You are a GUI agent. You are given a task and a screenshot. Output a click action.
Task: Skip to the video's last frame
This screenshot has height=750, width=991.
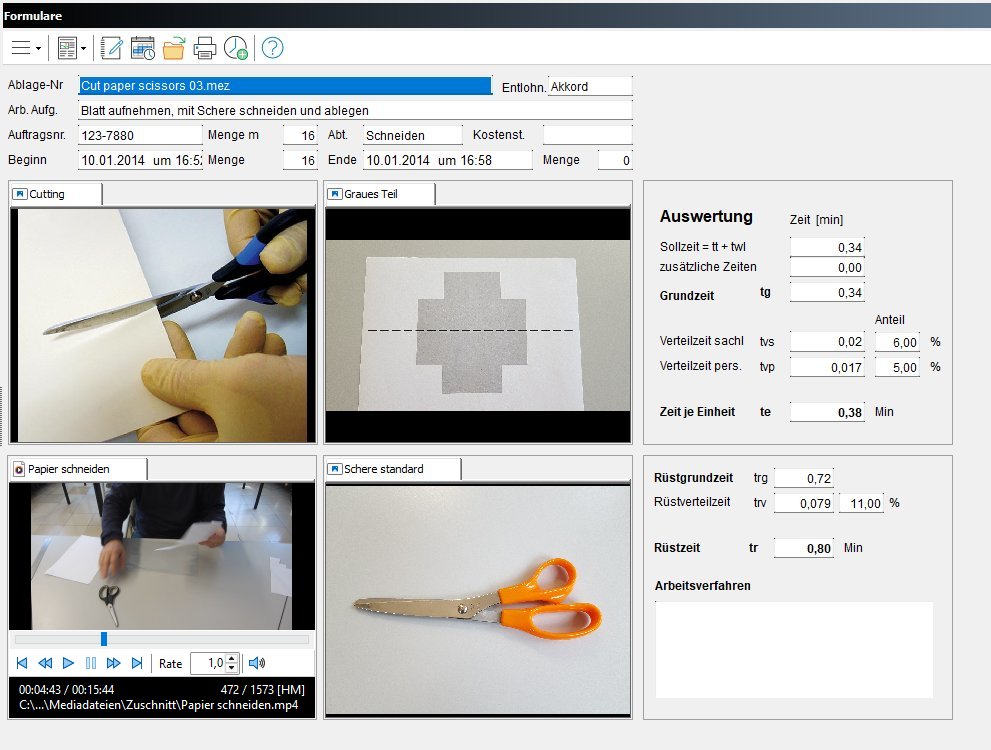pyautogui.click(x=137, y=663)
